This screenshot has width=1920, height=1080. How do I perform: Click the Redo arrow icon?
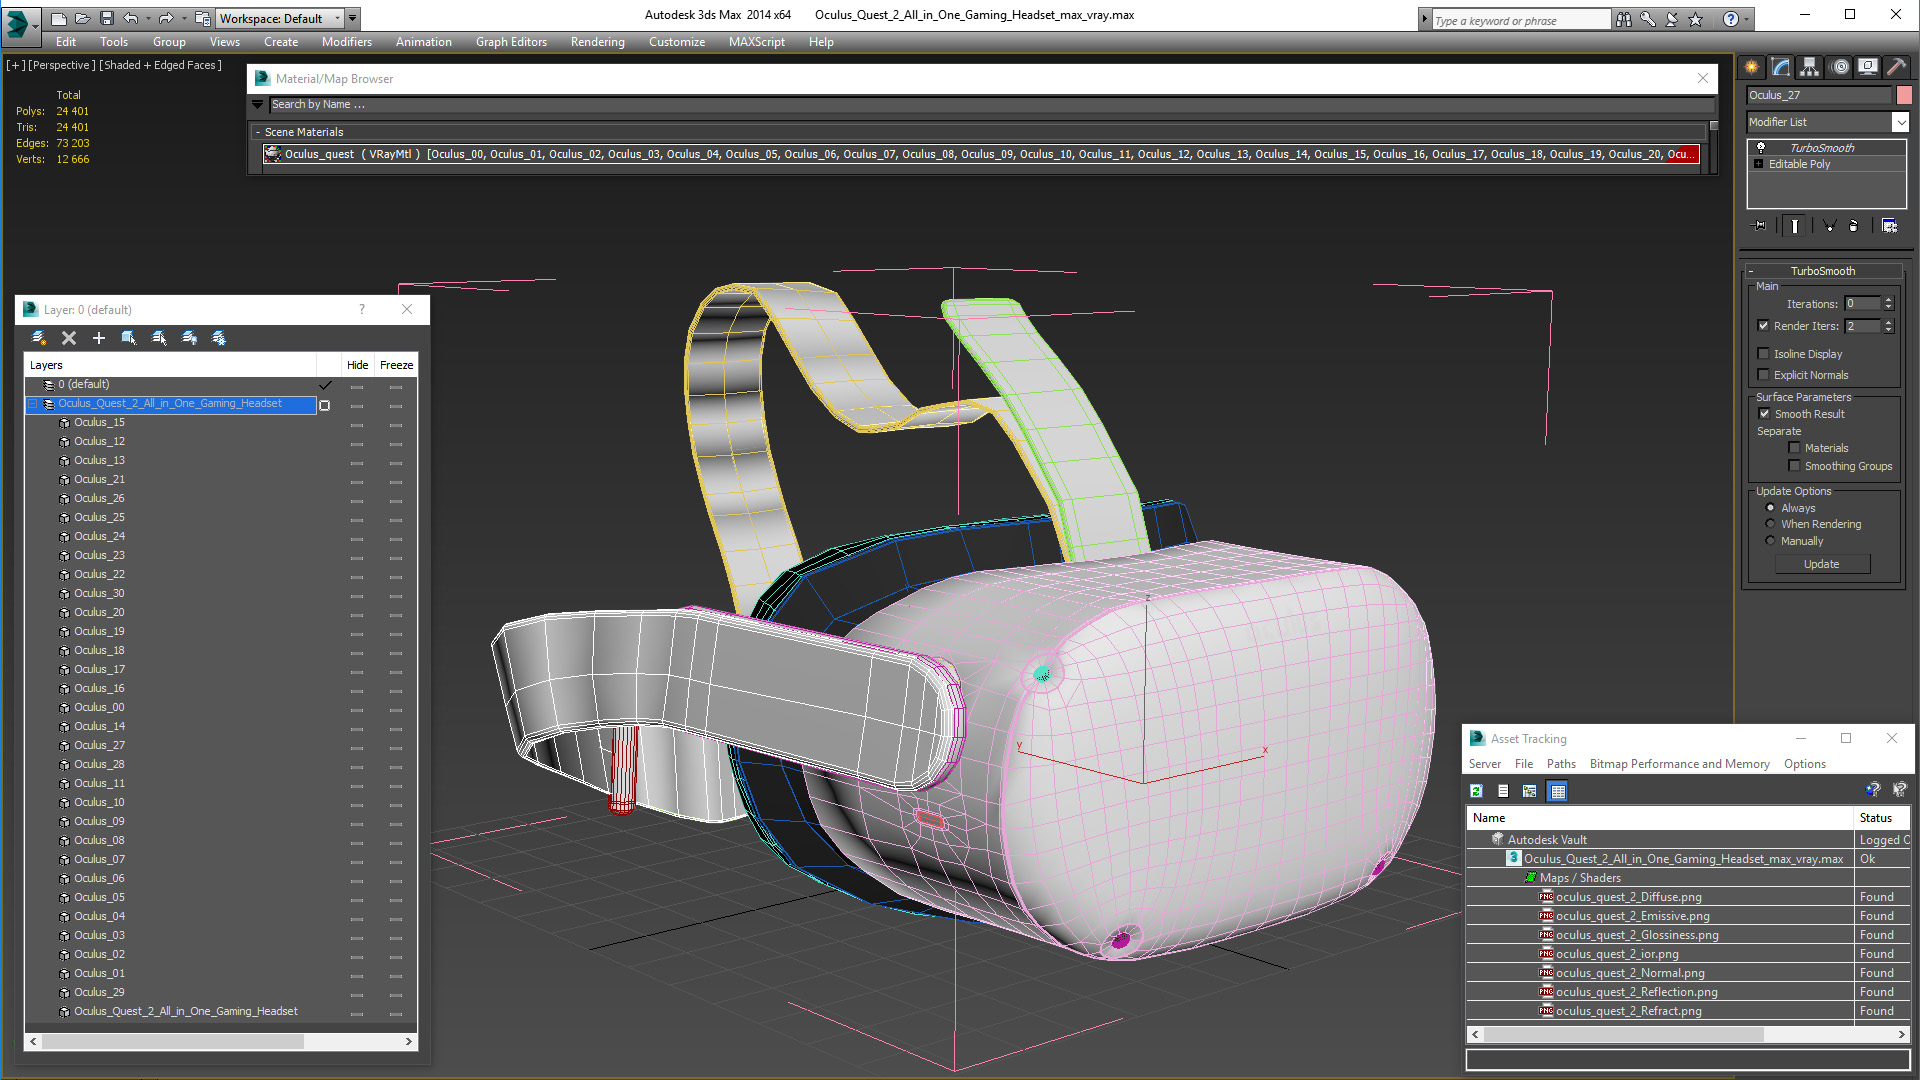click(166, 18)
